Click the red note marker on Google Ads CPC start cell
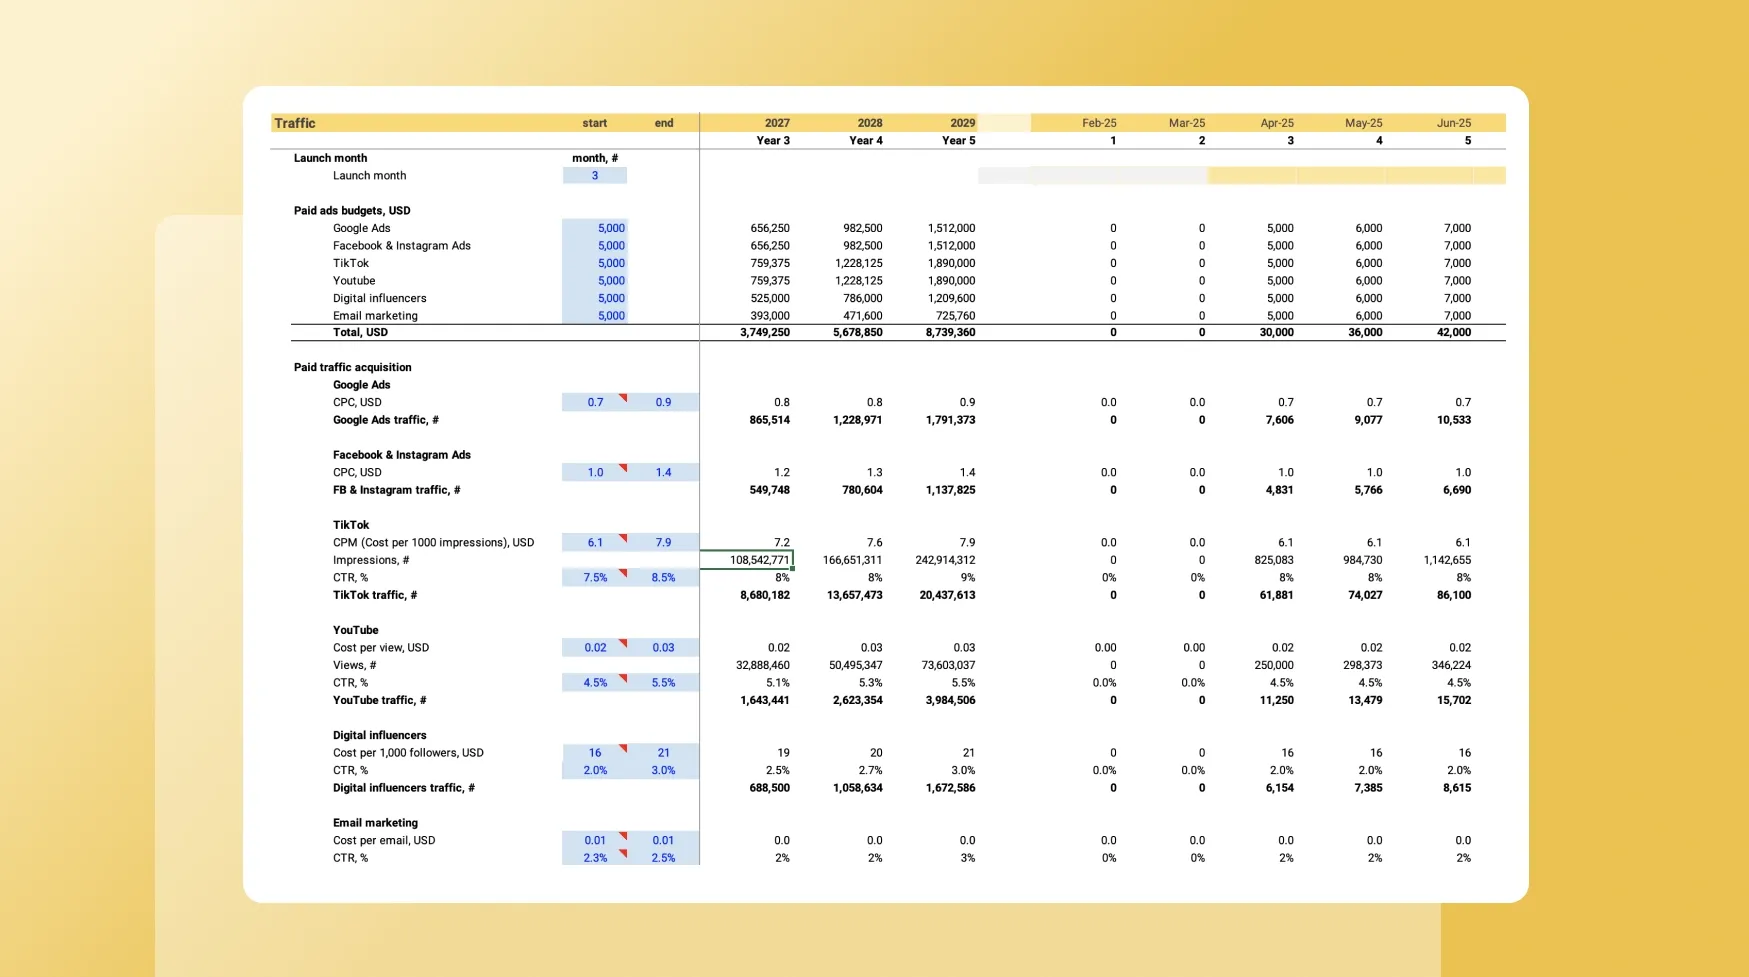The height and width of the screenshot is (977, 1749). (623, 398)
